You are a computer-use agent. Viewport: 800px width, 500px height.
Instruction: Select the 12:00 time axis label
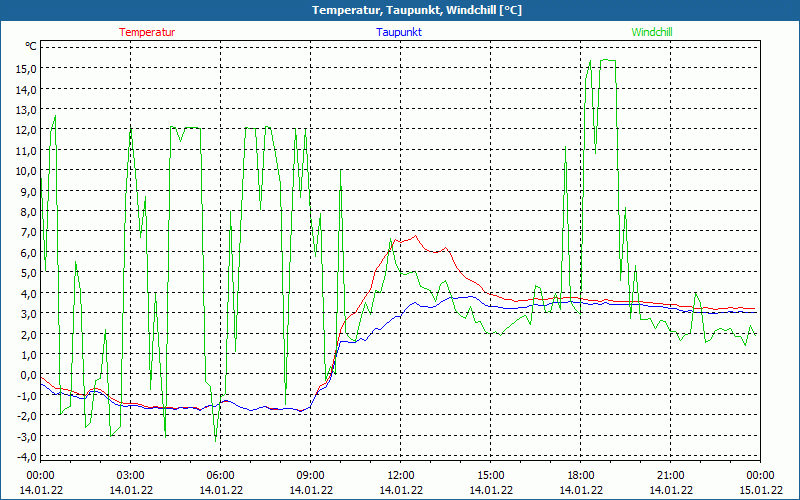click(400, 475)
